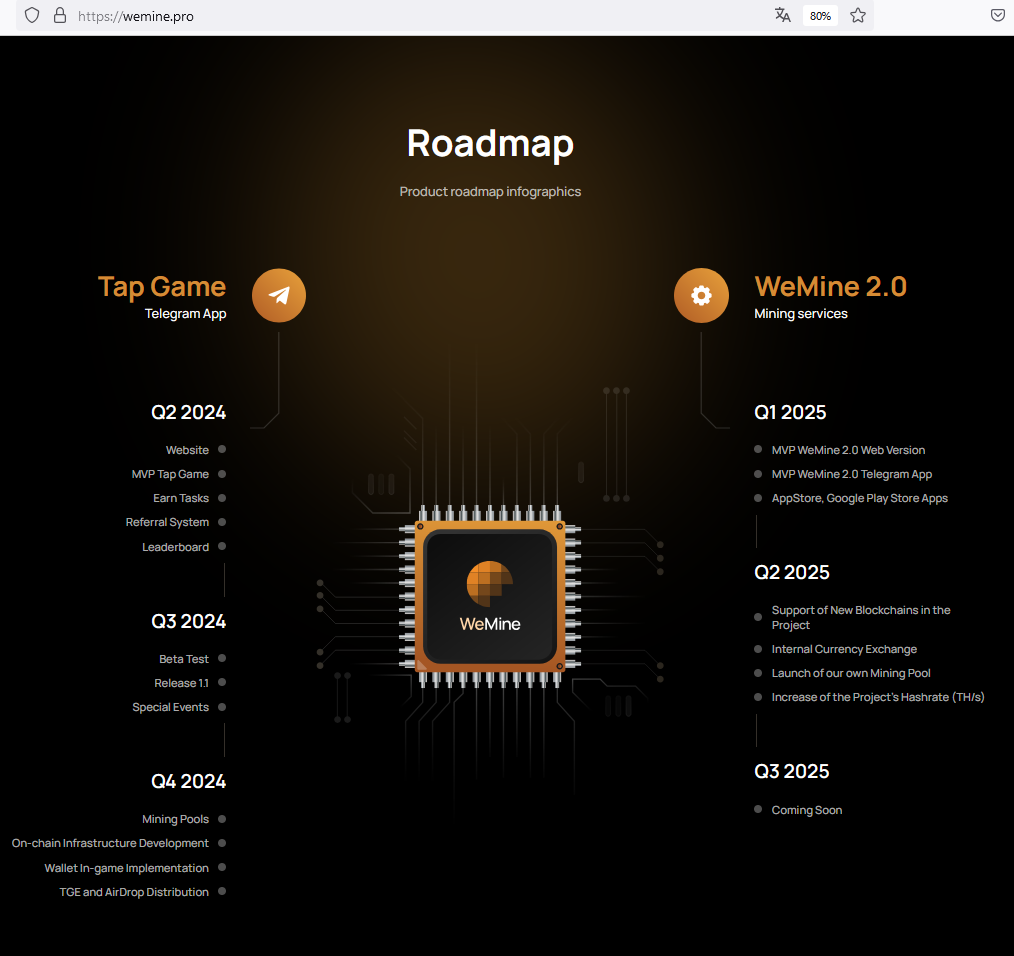Click the TGE and AirDrop Distribution item
Image resolution: width=1014 pixels, height=956 pixels.
click(x=134, y=893)
